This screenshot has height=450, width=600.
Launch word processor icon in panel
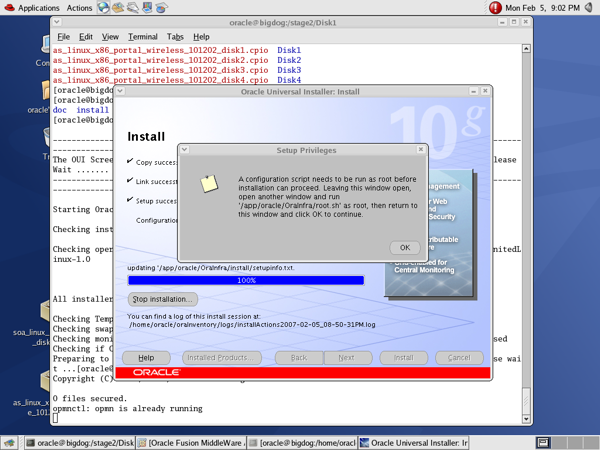(133, 7)
